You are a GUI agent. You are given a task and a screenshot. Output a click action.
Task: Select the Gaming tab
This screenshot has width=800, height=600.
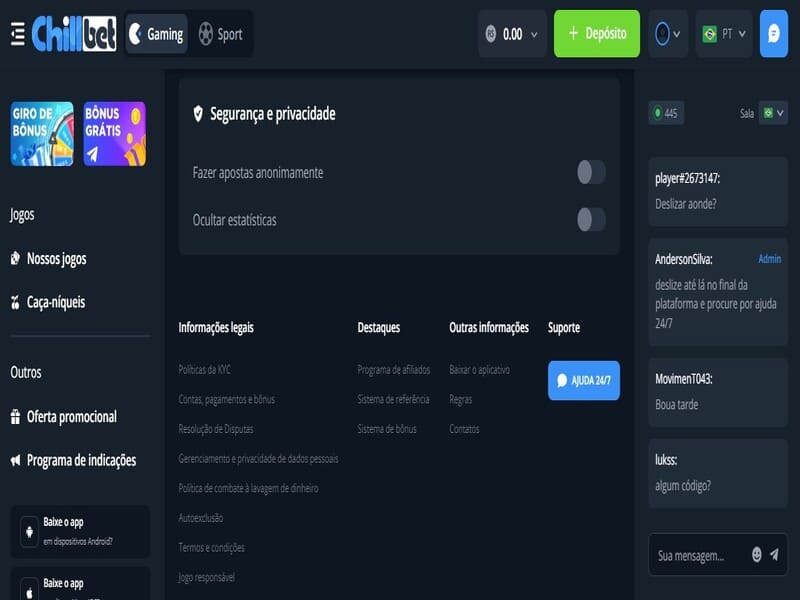pos(156,34)
